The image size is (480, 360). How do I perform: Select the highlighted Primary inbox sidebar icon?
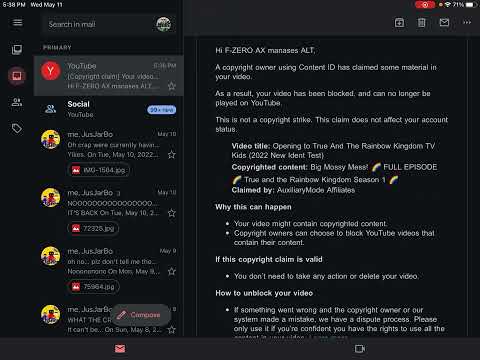pos(17,76)
